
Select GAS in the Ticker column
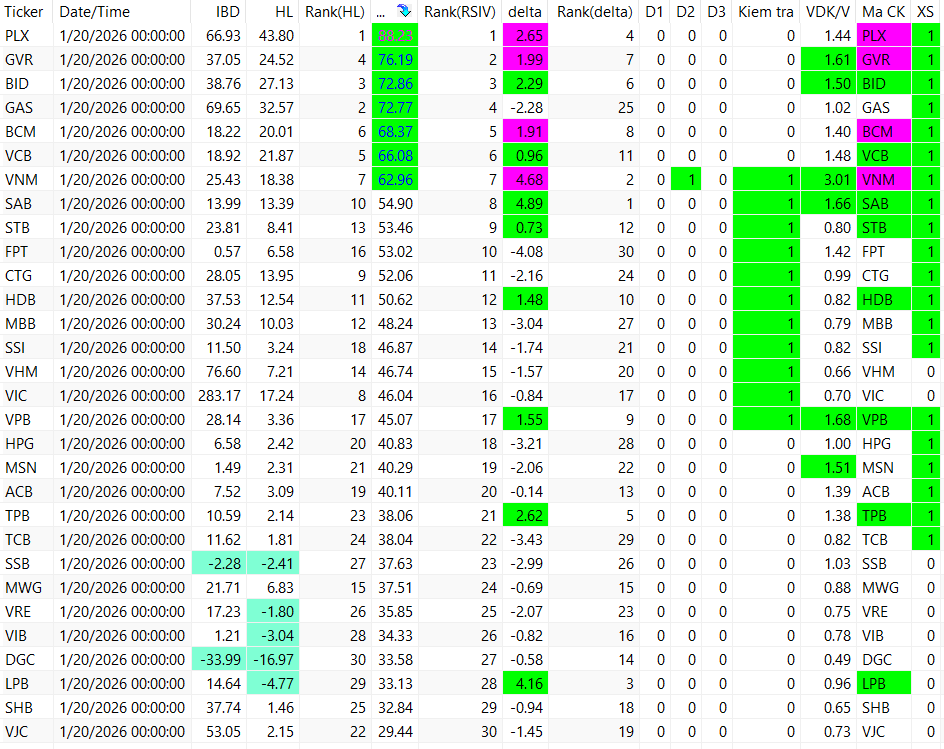pos(19,108)
